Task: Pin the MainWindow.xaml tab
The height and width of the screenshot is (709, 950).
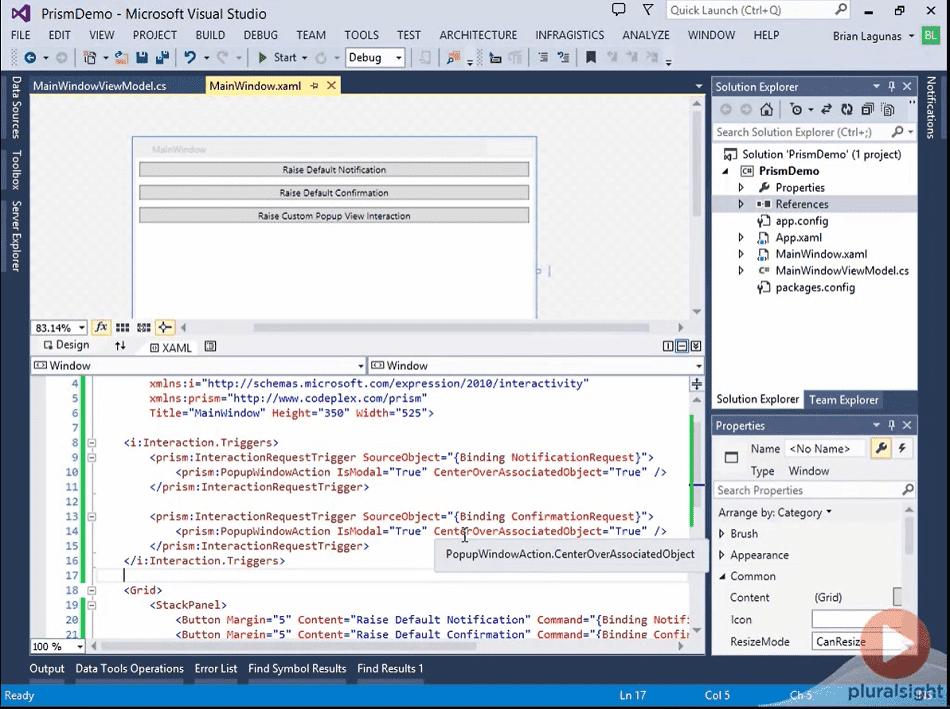Action: (x=314, y=86)
